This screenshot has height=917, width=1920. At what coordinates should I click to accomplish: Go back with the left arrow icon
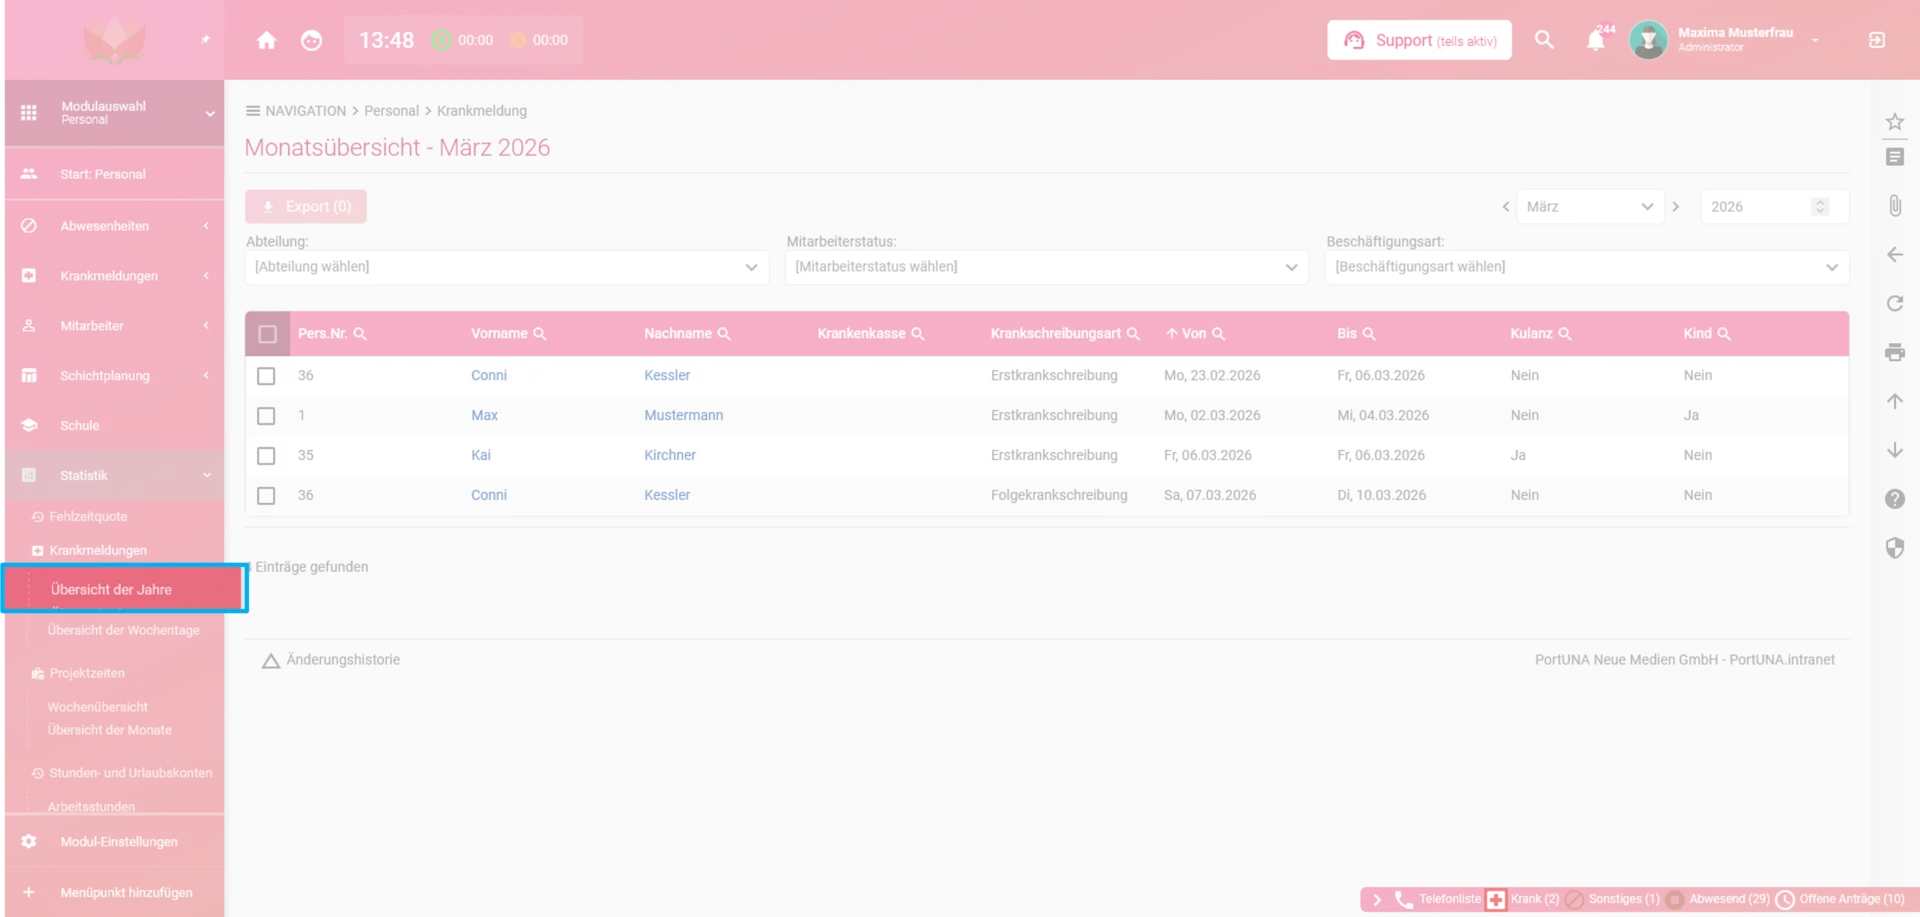point(1895,255)
